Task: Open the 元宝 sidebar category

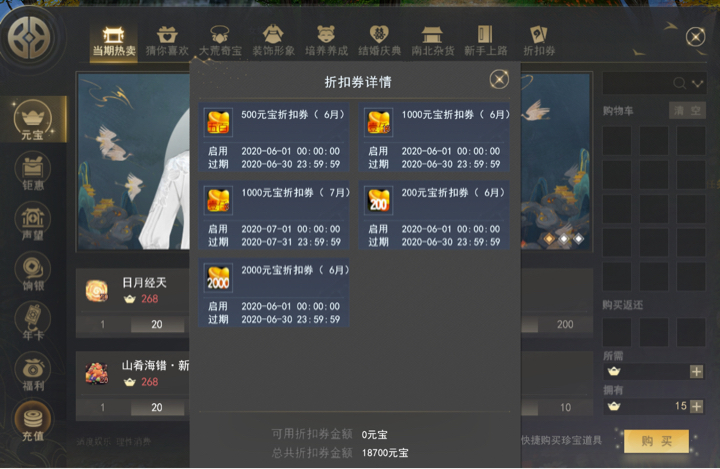Action: (33, 119)
